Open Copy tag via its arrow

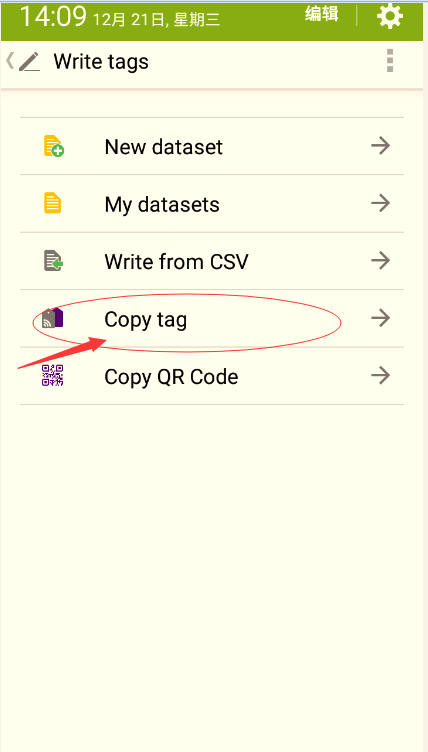380,318
